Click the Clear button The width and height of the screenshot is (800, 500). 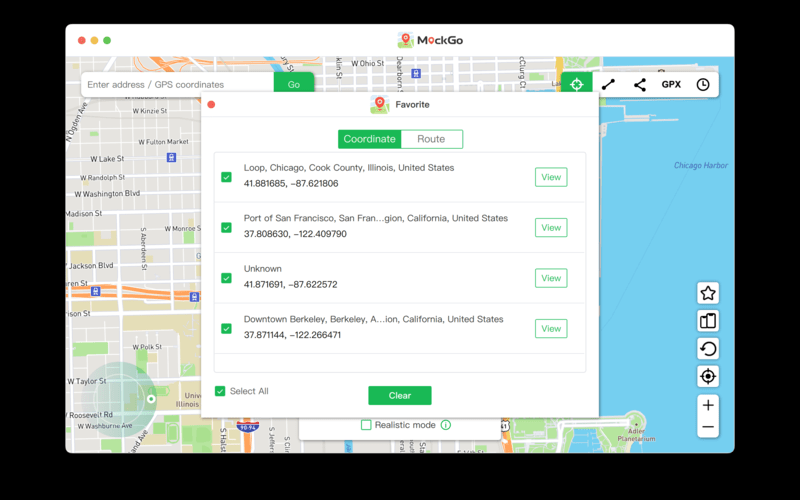400,395
